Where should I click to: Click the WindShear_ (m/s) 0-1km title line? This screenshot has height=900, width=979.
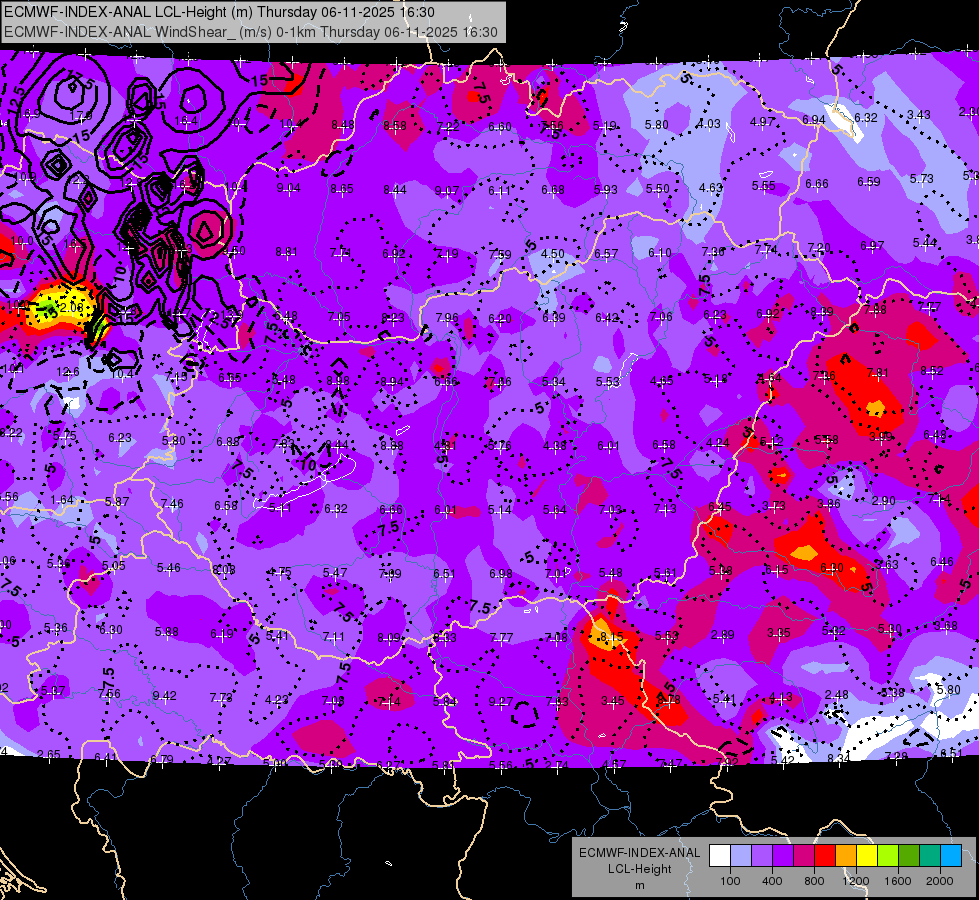click(250, 32)
